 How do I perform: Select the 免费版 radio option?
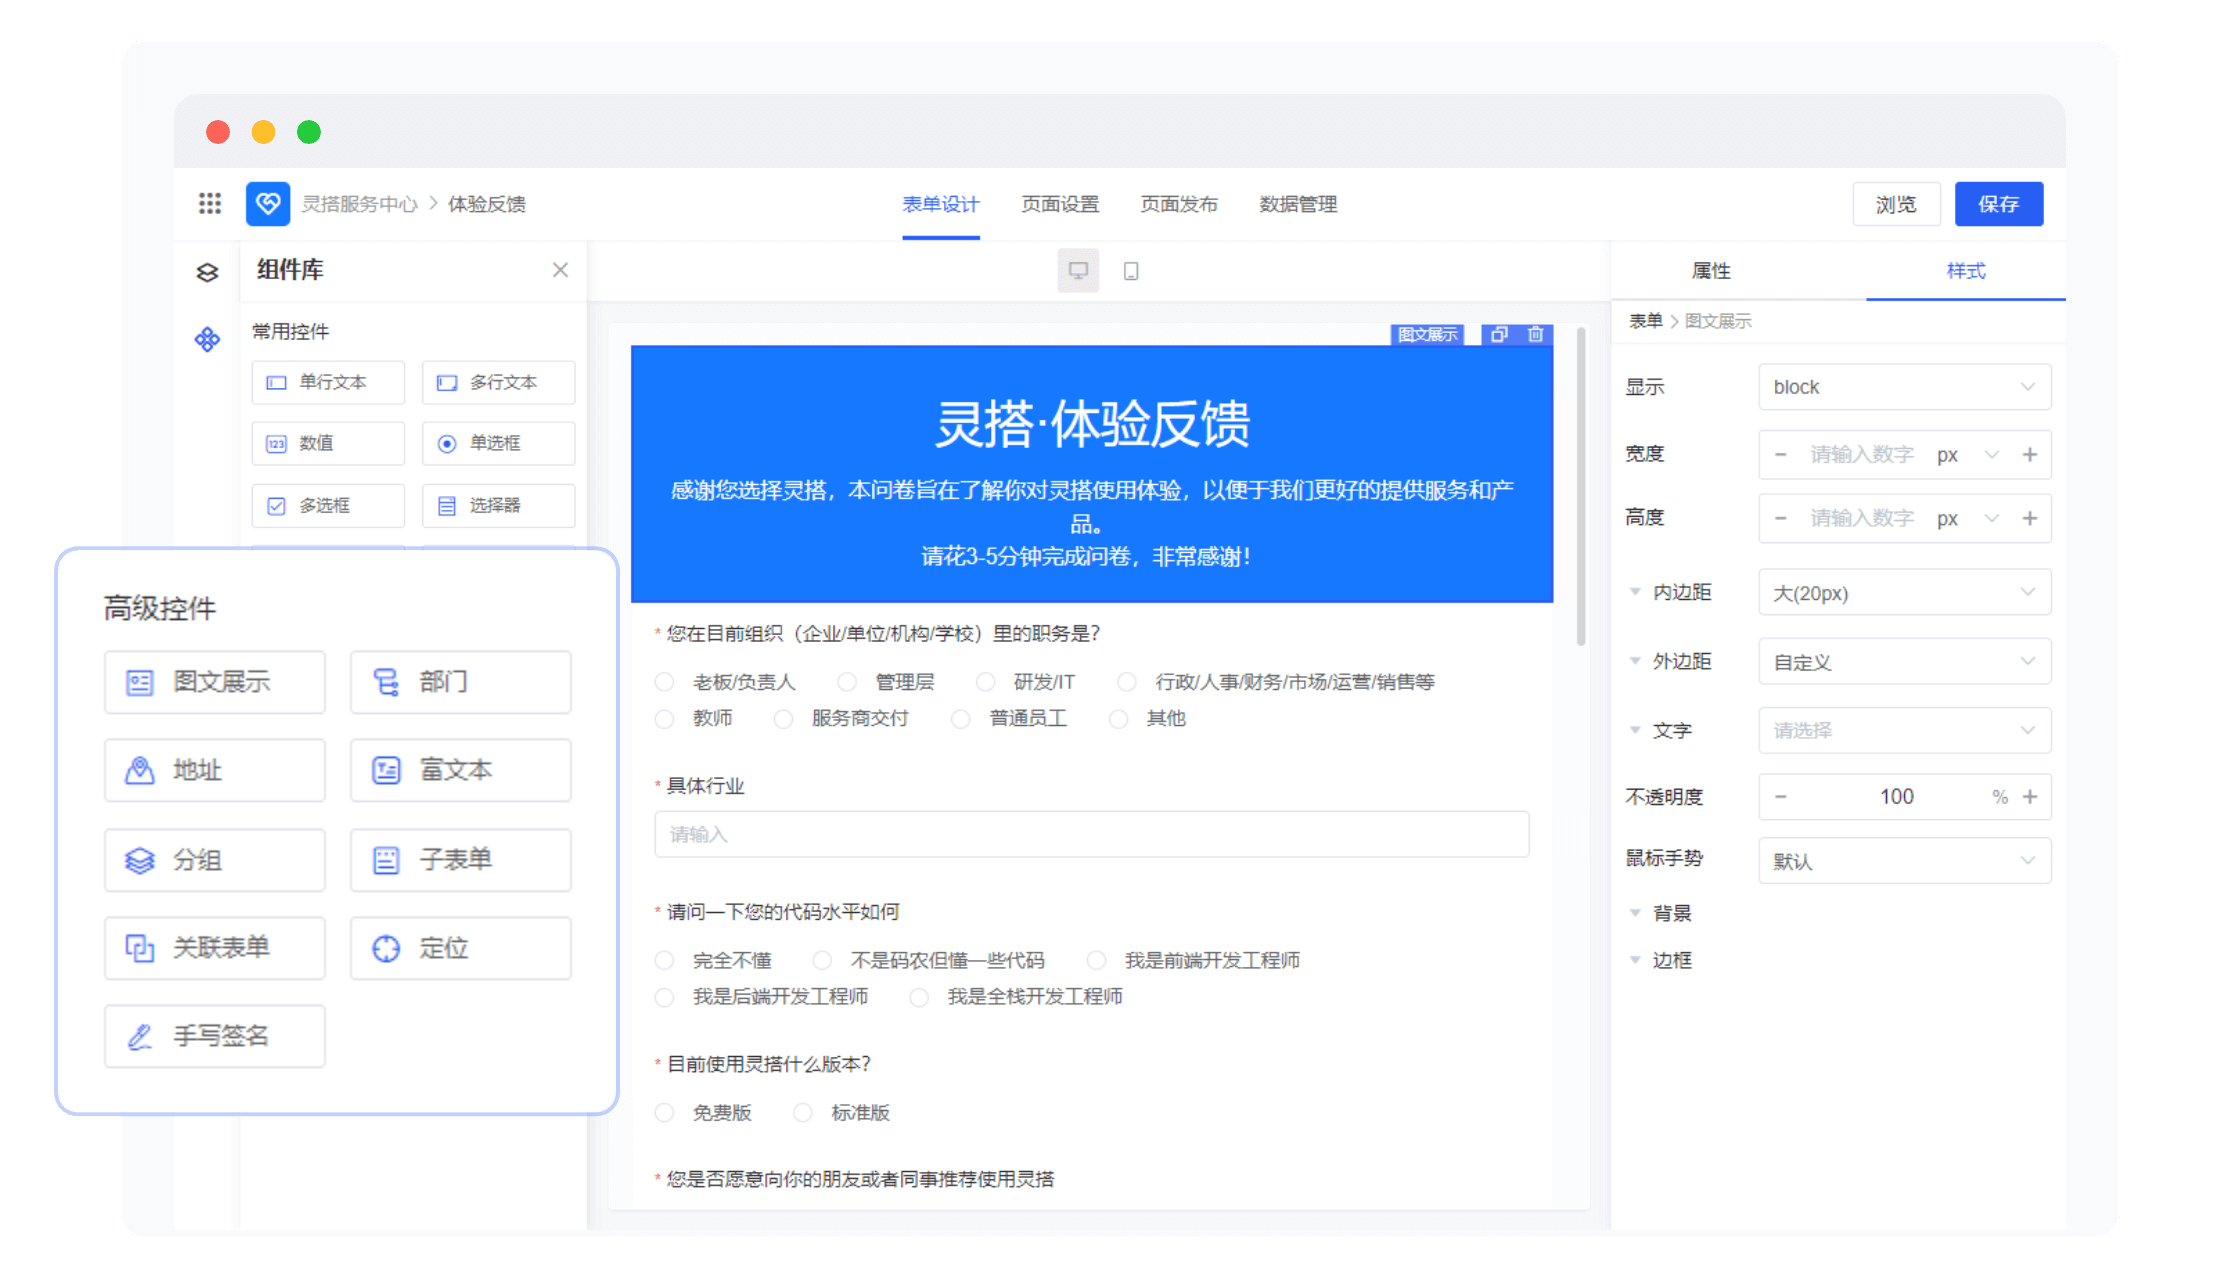pos(664,1112)
